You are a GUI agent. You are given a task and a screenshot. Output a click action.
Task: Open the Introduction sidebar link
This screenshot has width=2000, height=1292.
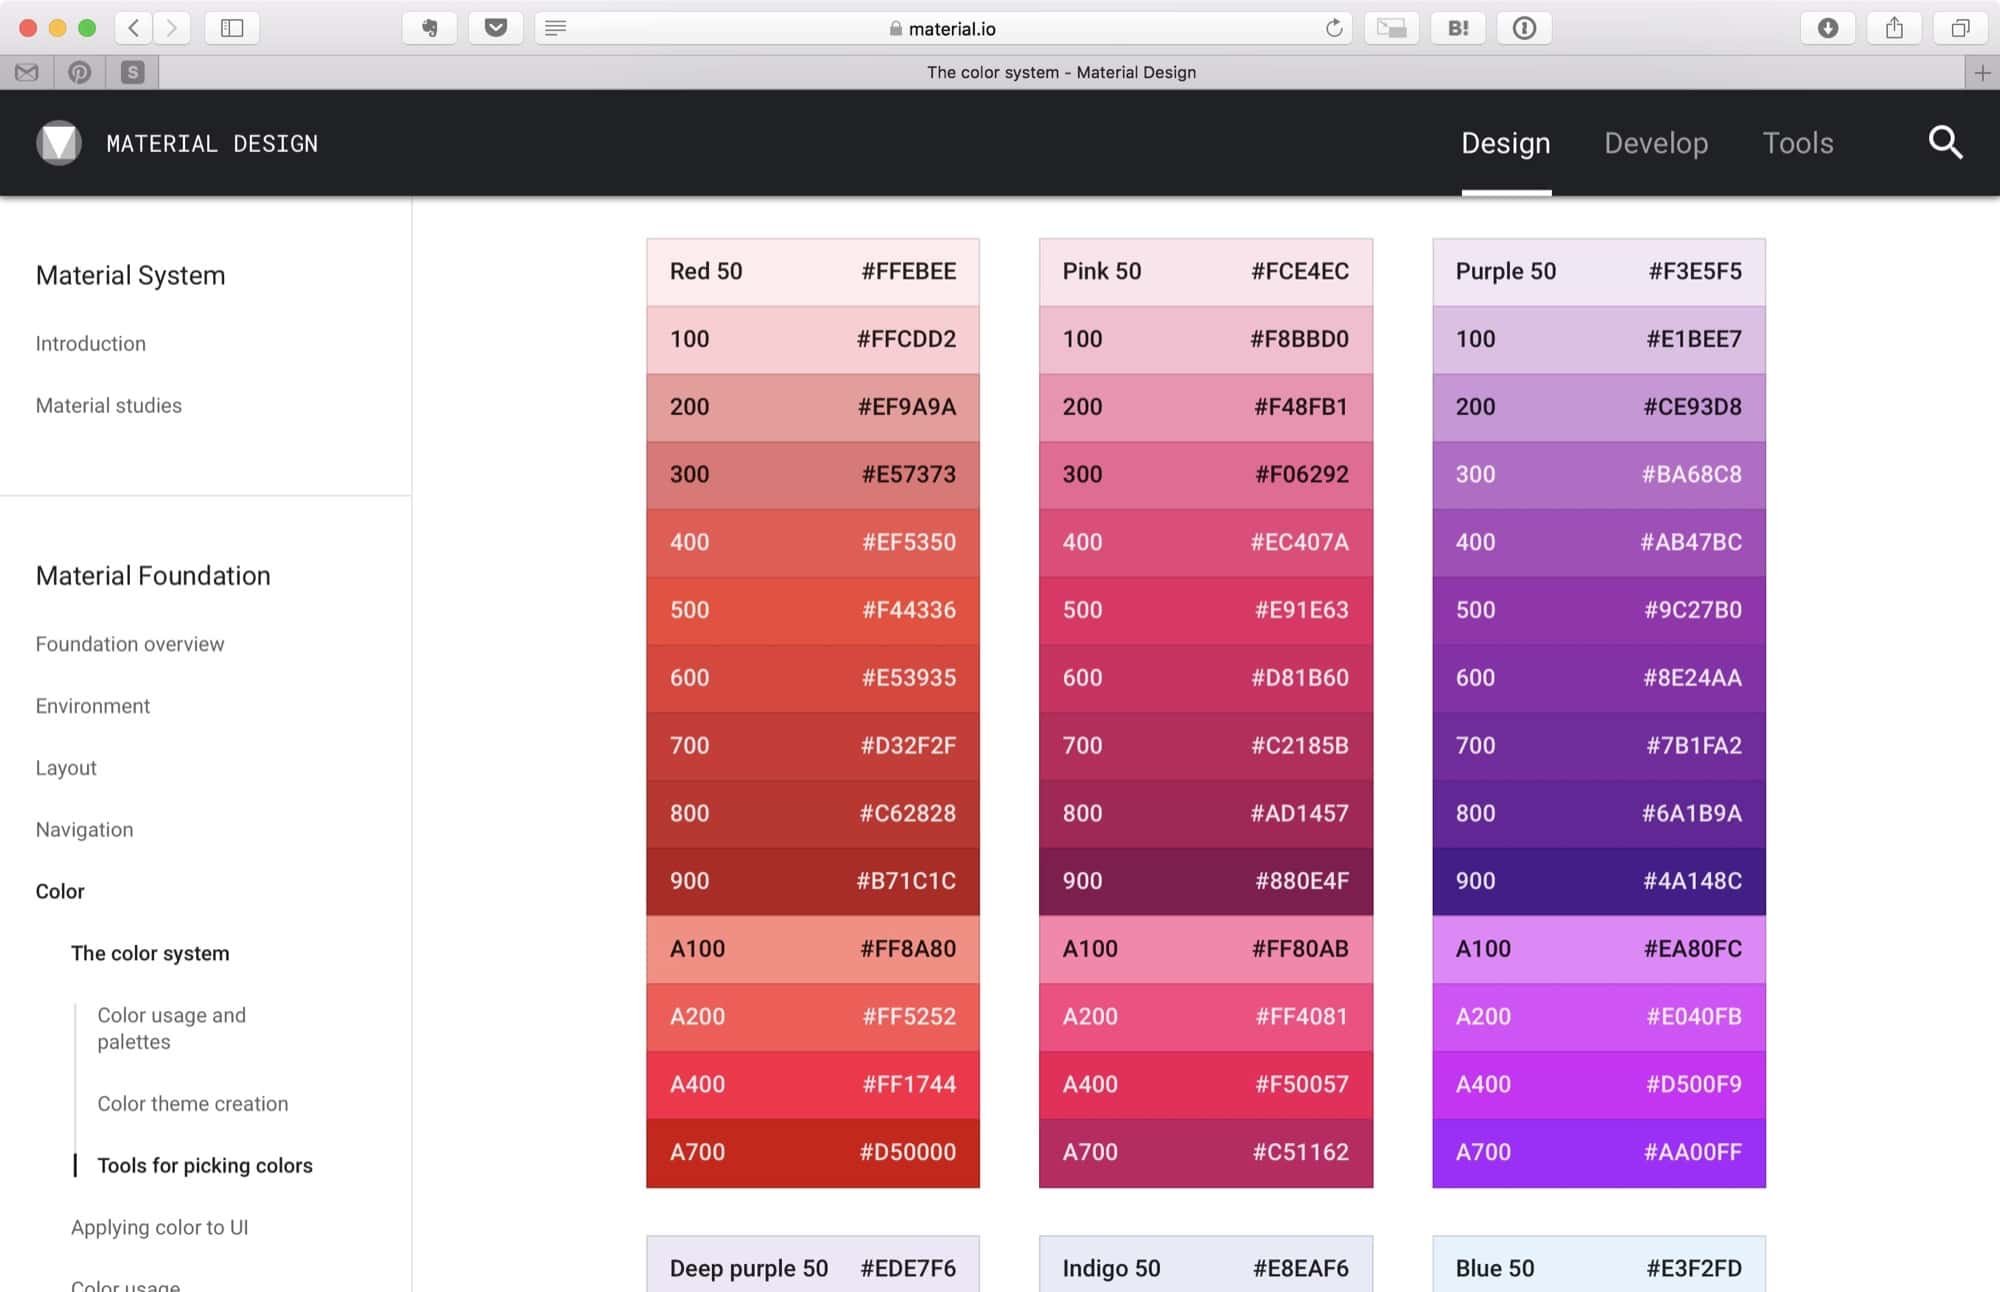click(91, 343)
